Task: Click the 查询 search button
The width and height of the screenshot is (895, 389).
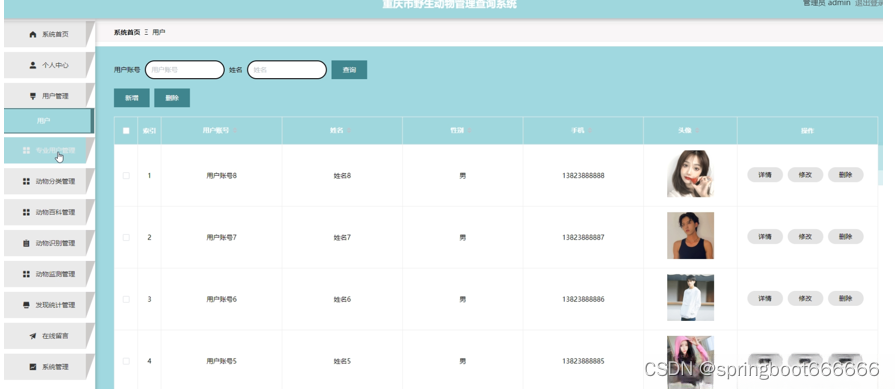Action: coord(349,70)
